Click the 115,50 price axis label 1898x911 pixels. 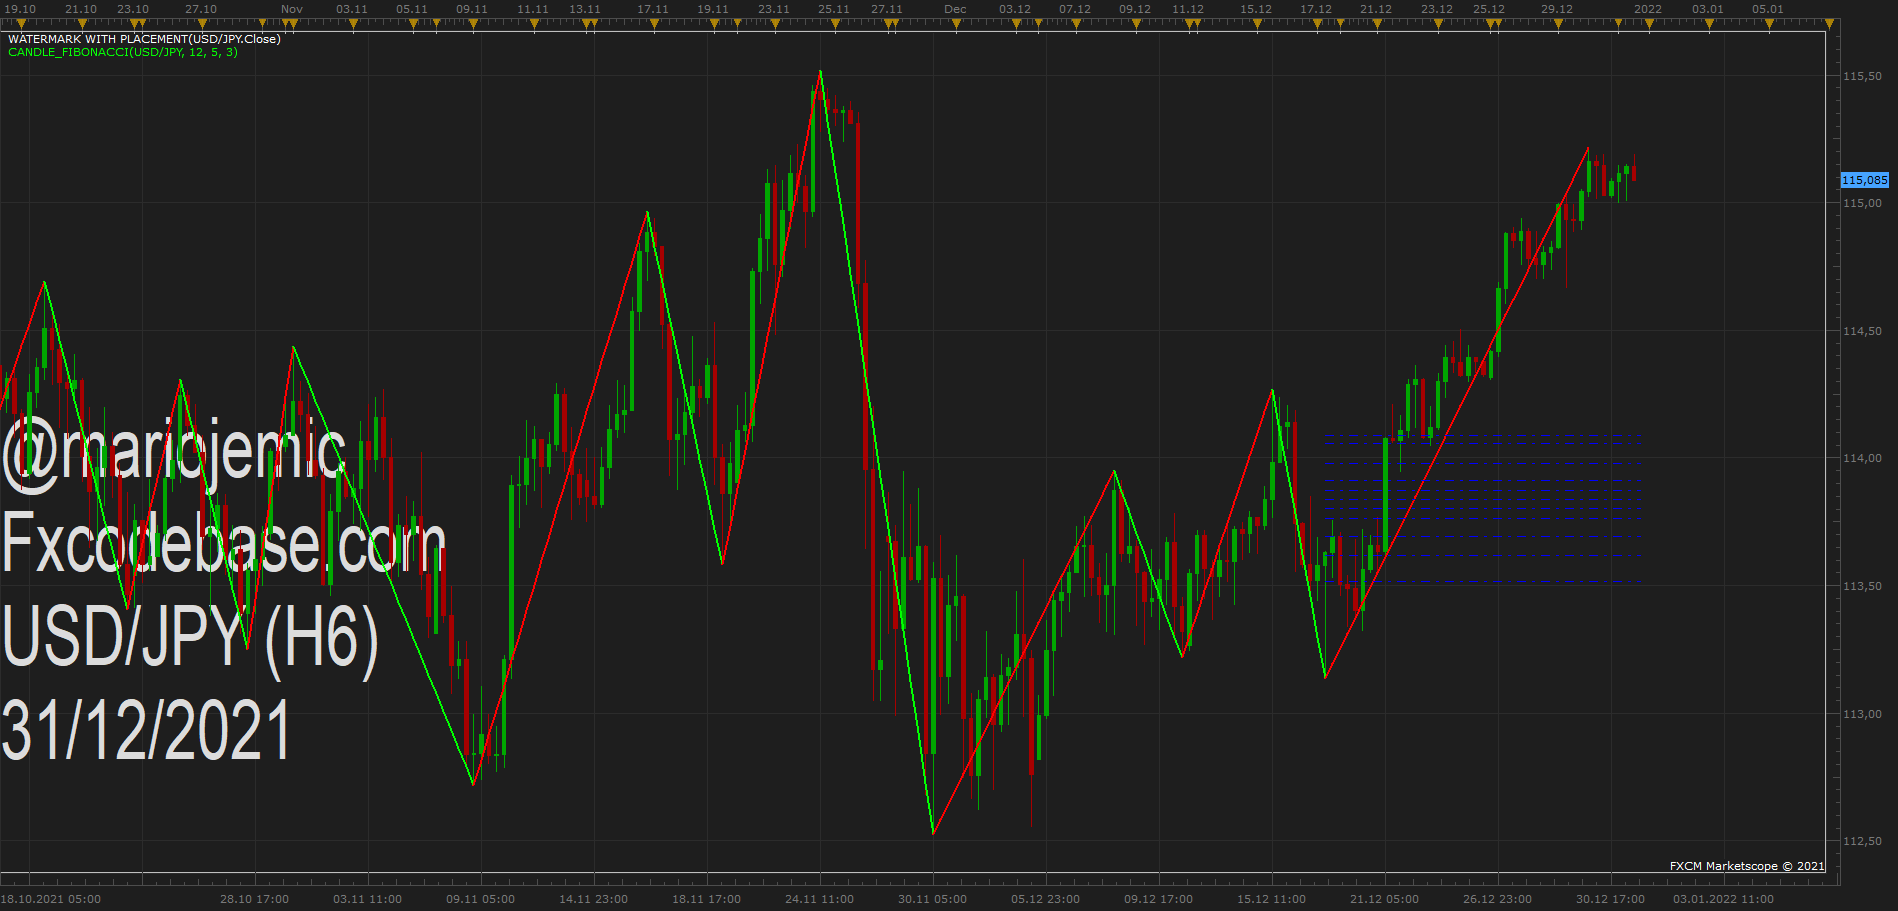tap(1862, 76)
